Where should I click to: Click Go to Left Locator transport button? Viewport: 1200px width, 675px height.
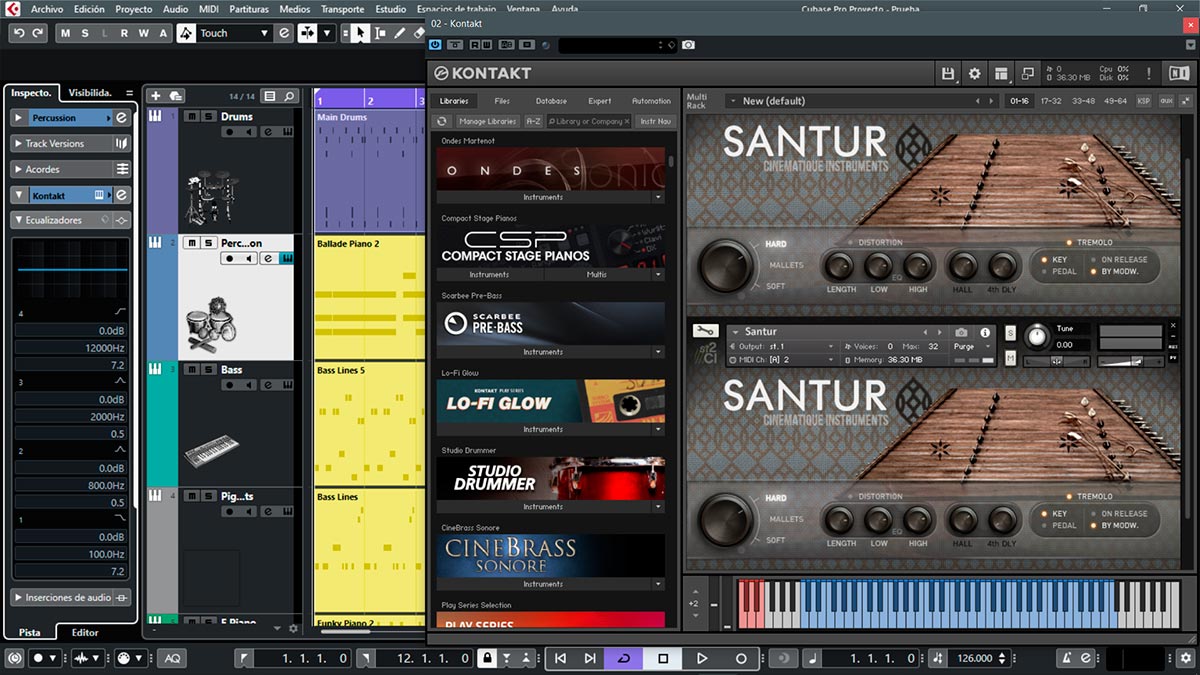tap(560, 658)
